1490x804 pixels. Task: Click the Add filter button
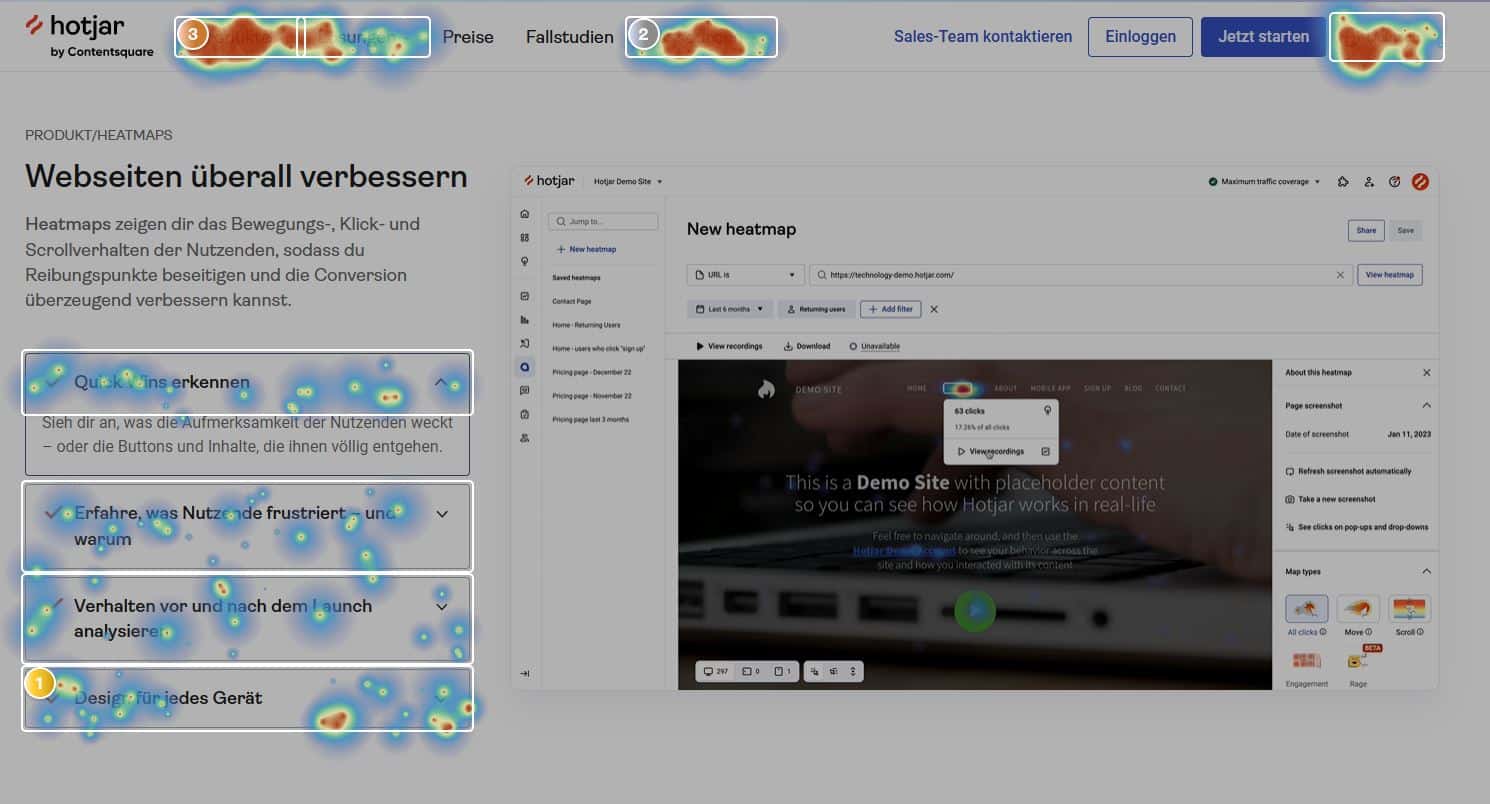point(890,309)
